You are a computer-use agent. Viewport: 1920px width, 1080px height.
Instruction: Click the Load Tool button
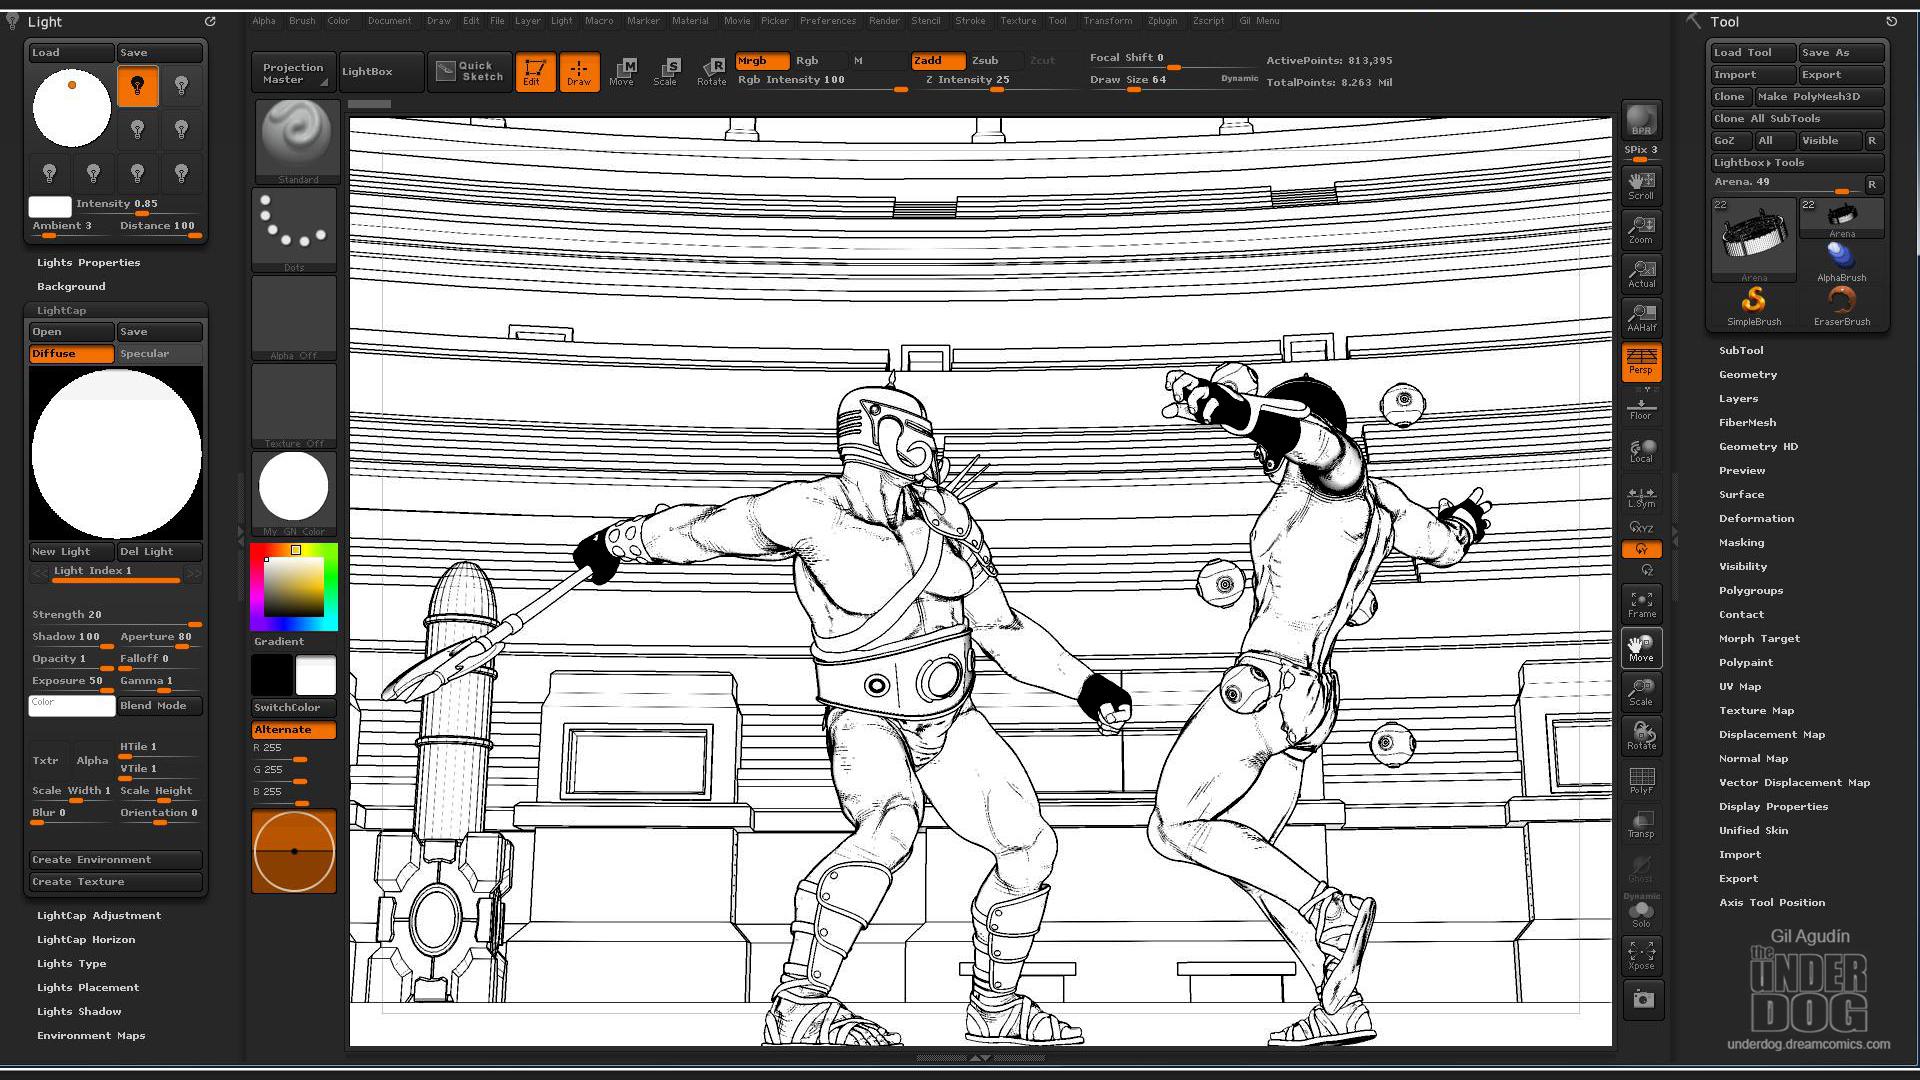click(x=1752, y=53)
